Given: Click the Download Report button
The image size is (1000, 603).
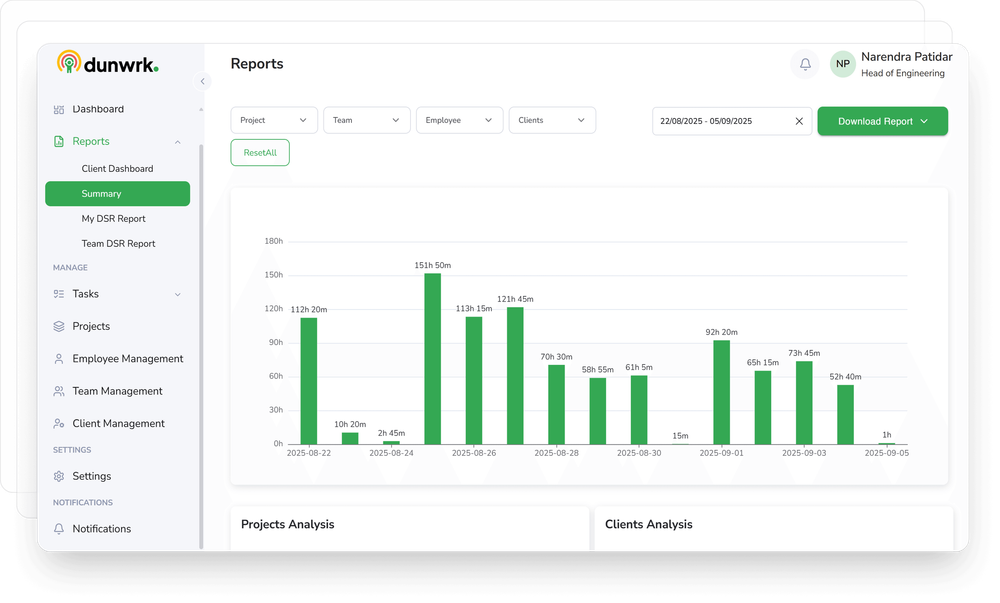Looking at the screenshot, I should pyautogui.click(x=882, y=121).
